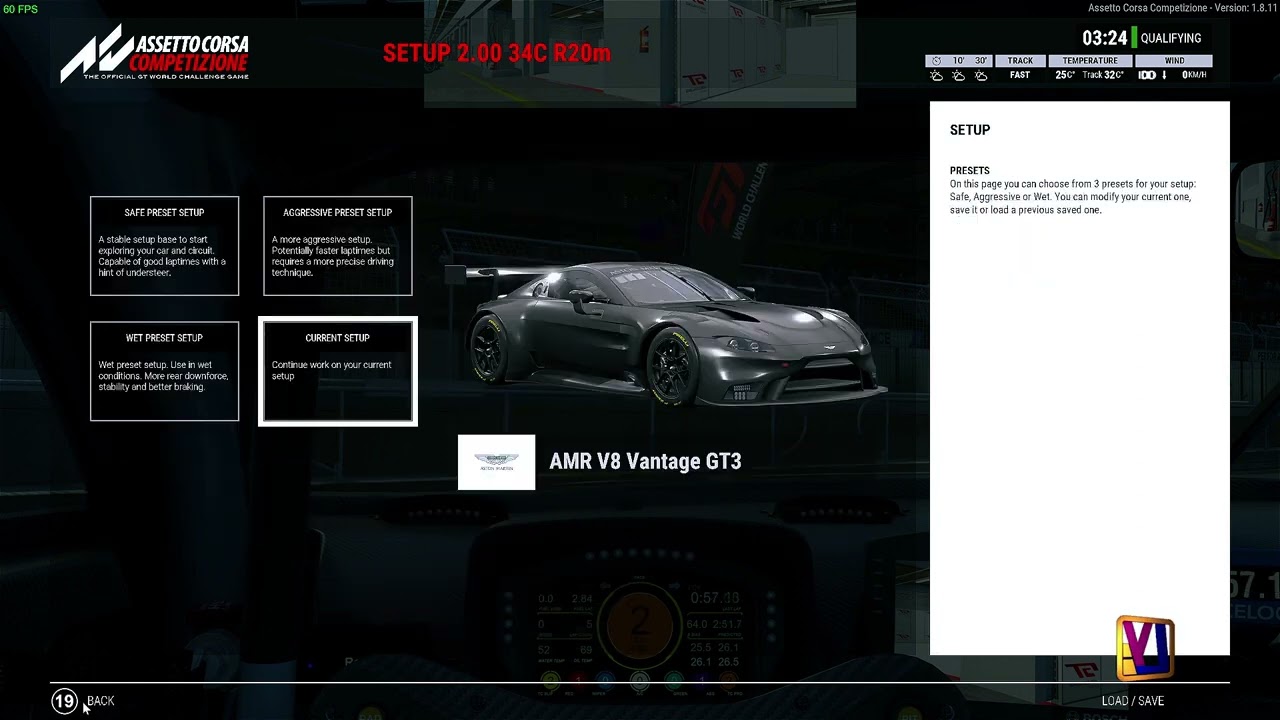The image size is (1280, 720).
Task: Click the 25C° air temperature value
Action: tap(1065, 75)
